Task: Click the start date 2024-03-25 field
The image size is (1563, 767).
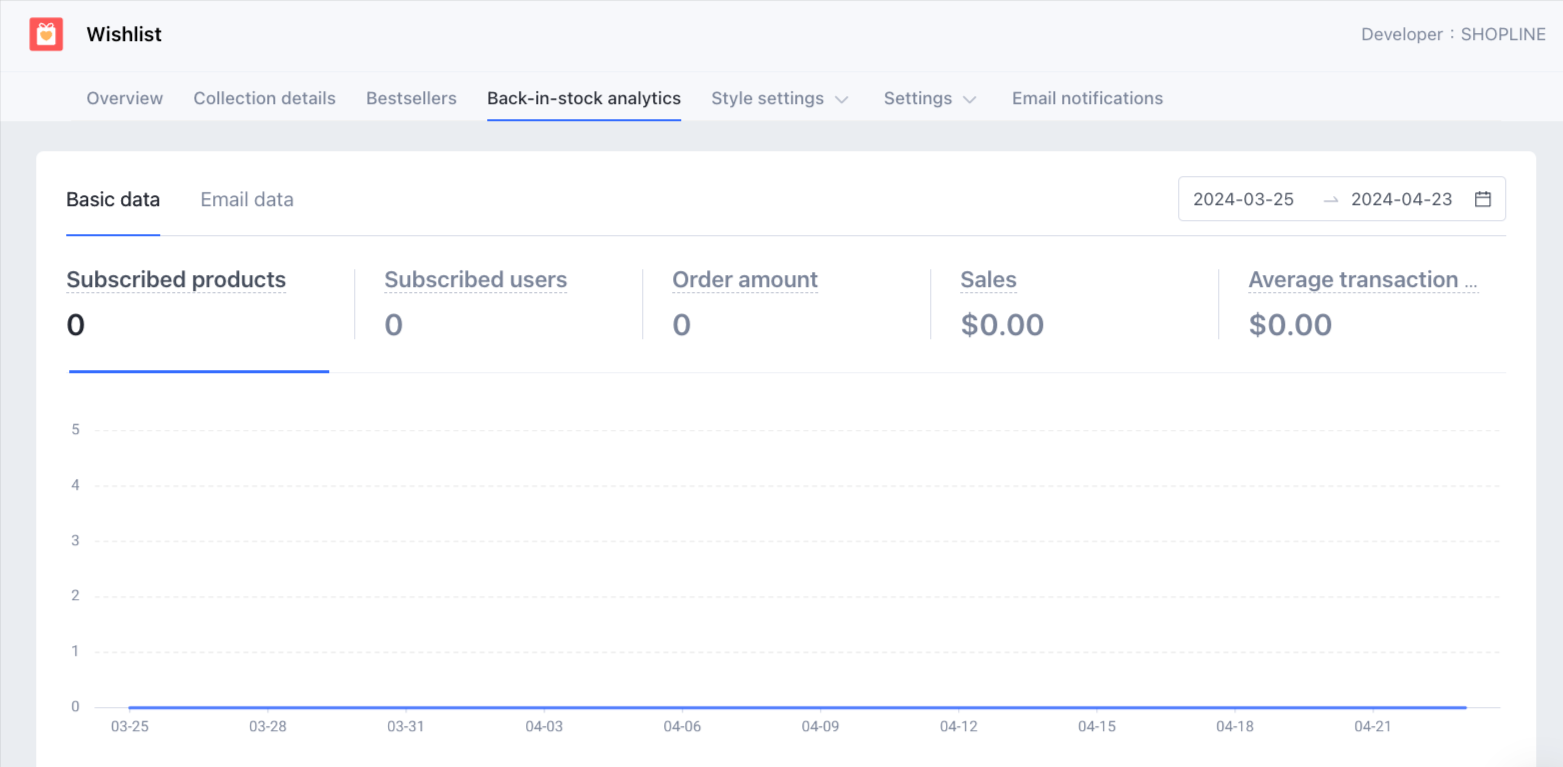Action: (1243, 199)
